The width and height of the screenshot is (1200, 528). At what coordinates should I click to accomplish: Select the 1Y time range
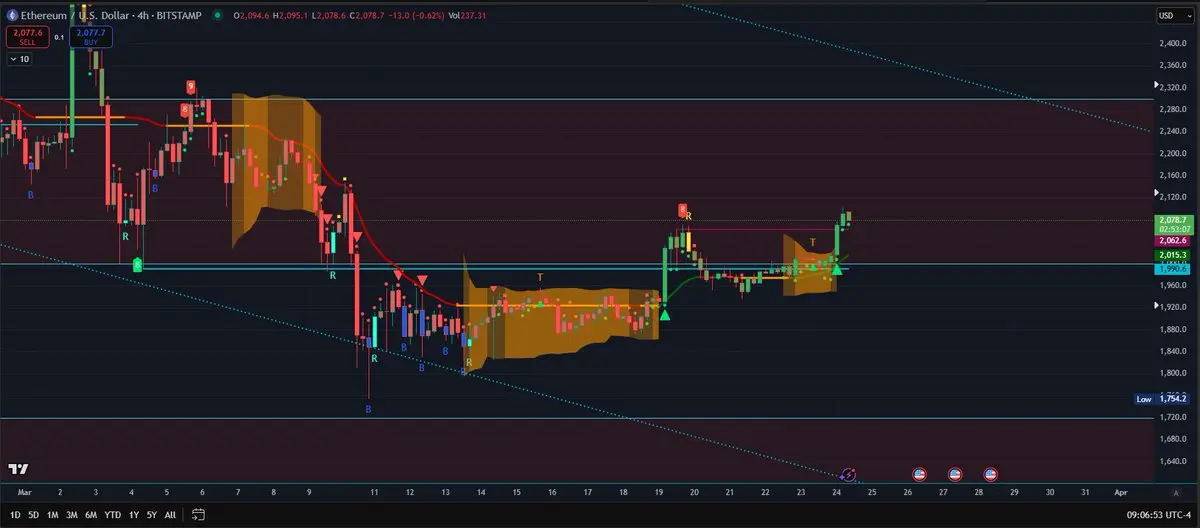(x=134, y=515)
